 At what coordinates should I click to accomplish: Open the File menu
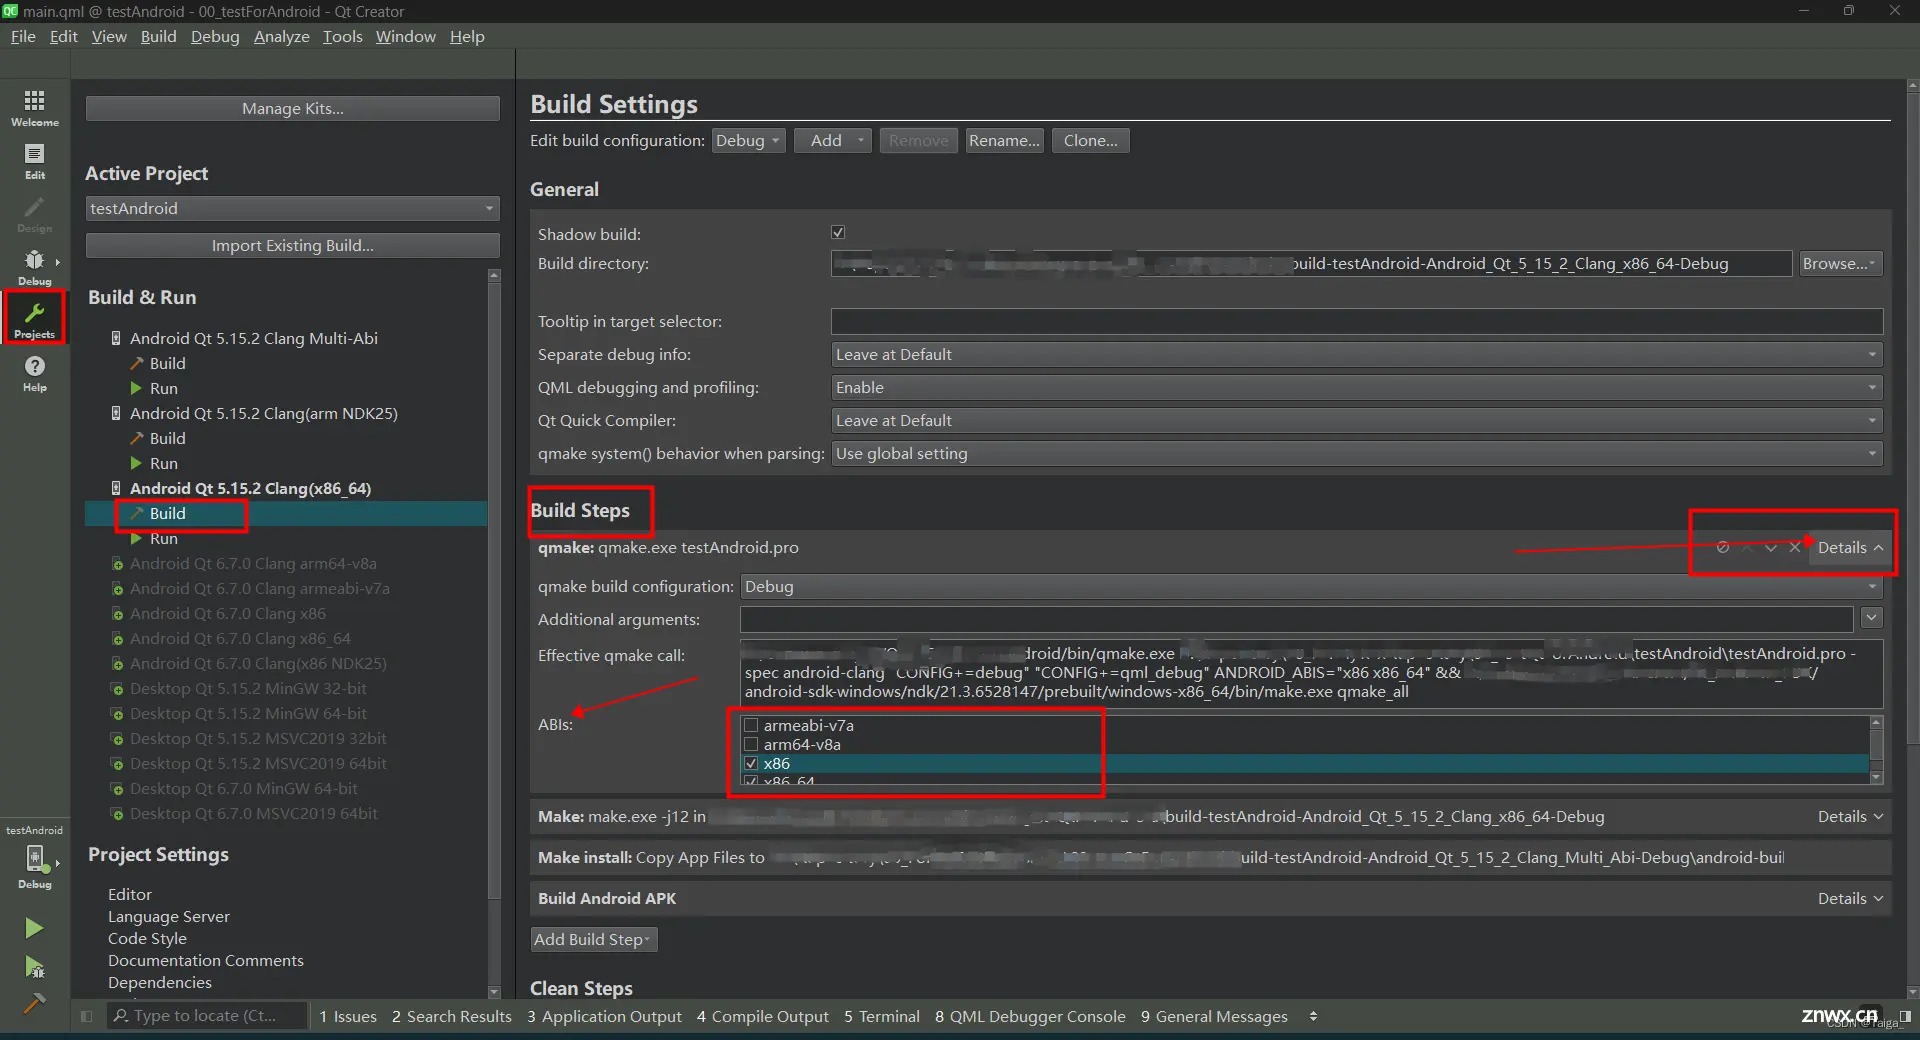coord(23,37)
